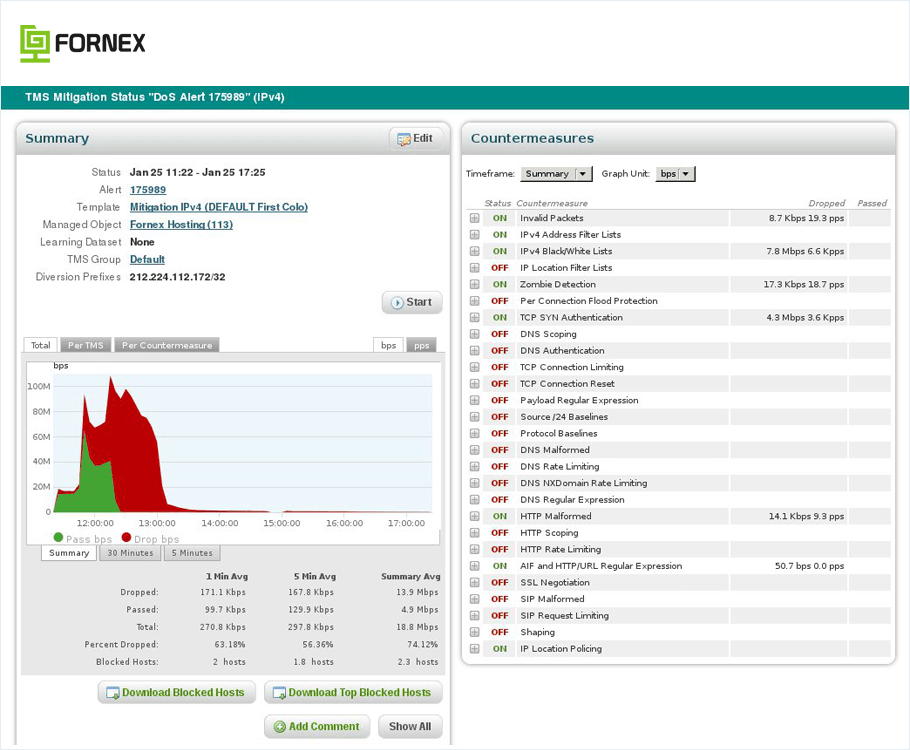
Task: Click the diversion prefix 212.224.112.172/32
Action: tap(178, 277)
